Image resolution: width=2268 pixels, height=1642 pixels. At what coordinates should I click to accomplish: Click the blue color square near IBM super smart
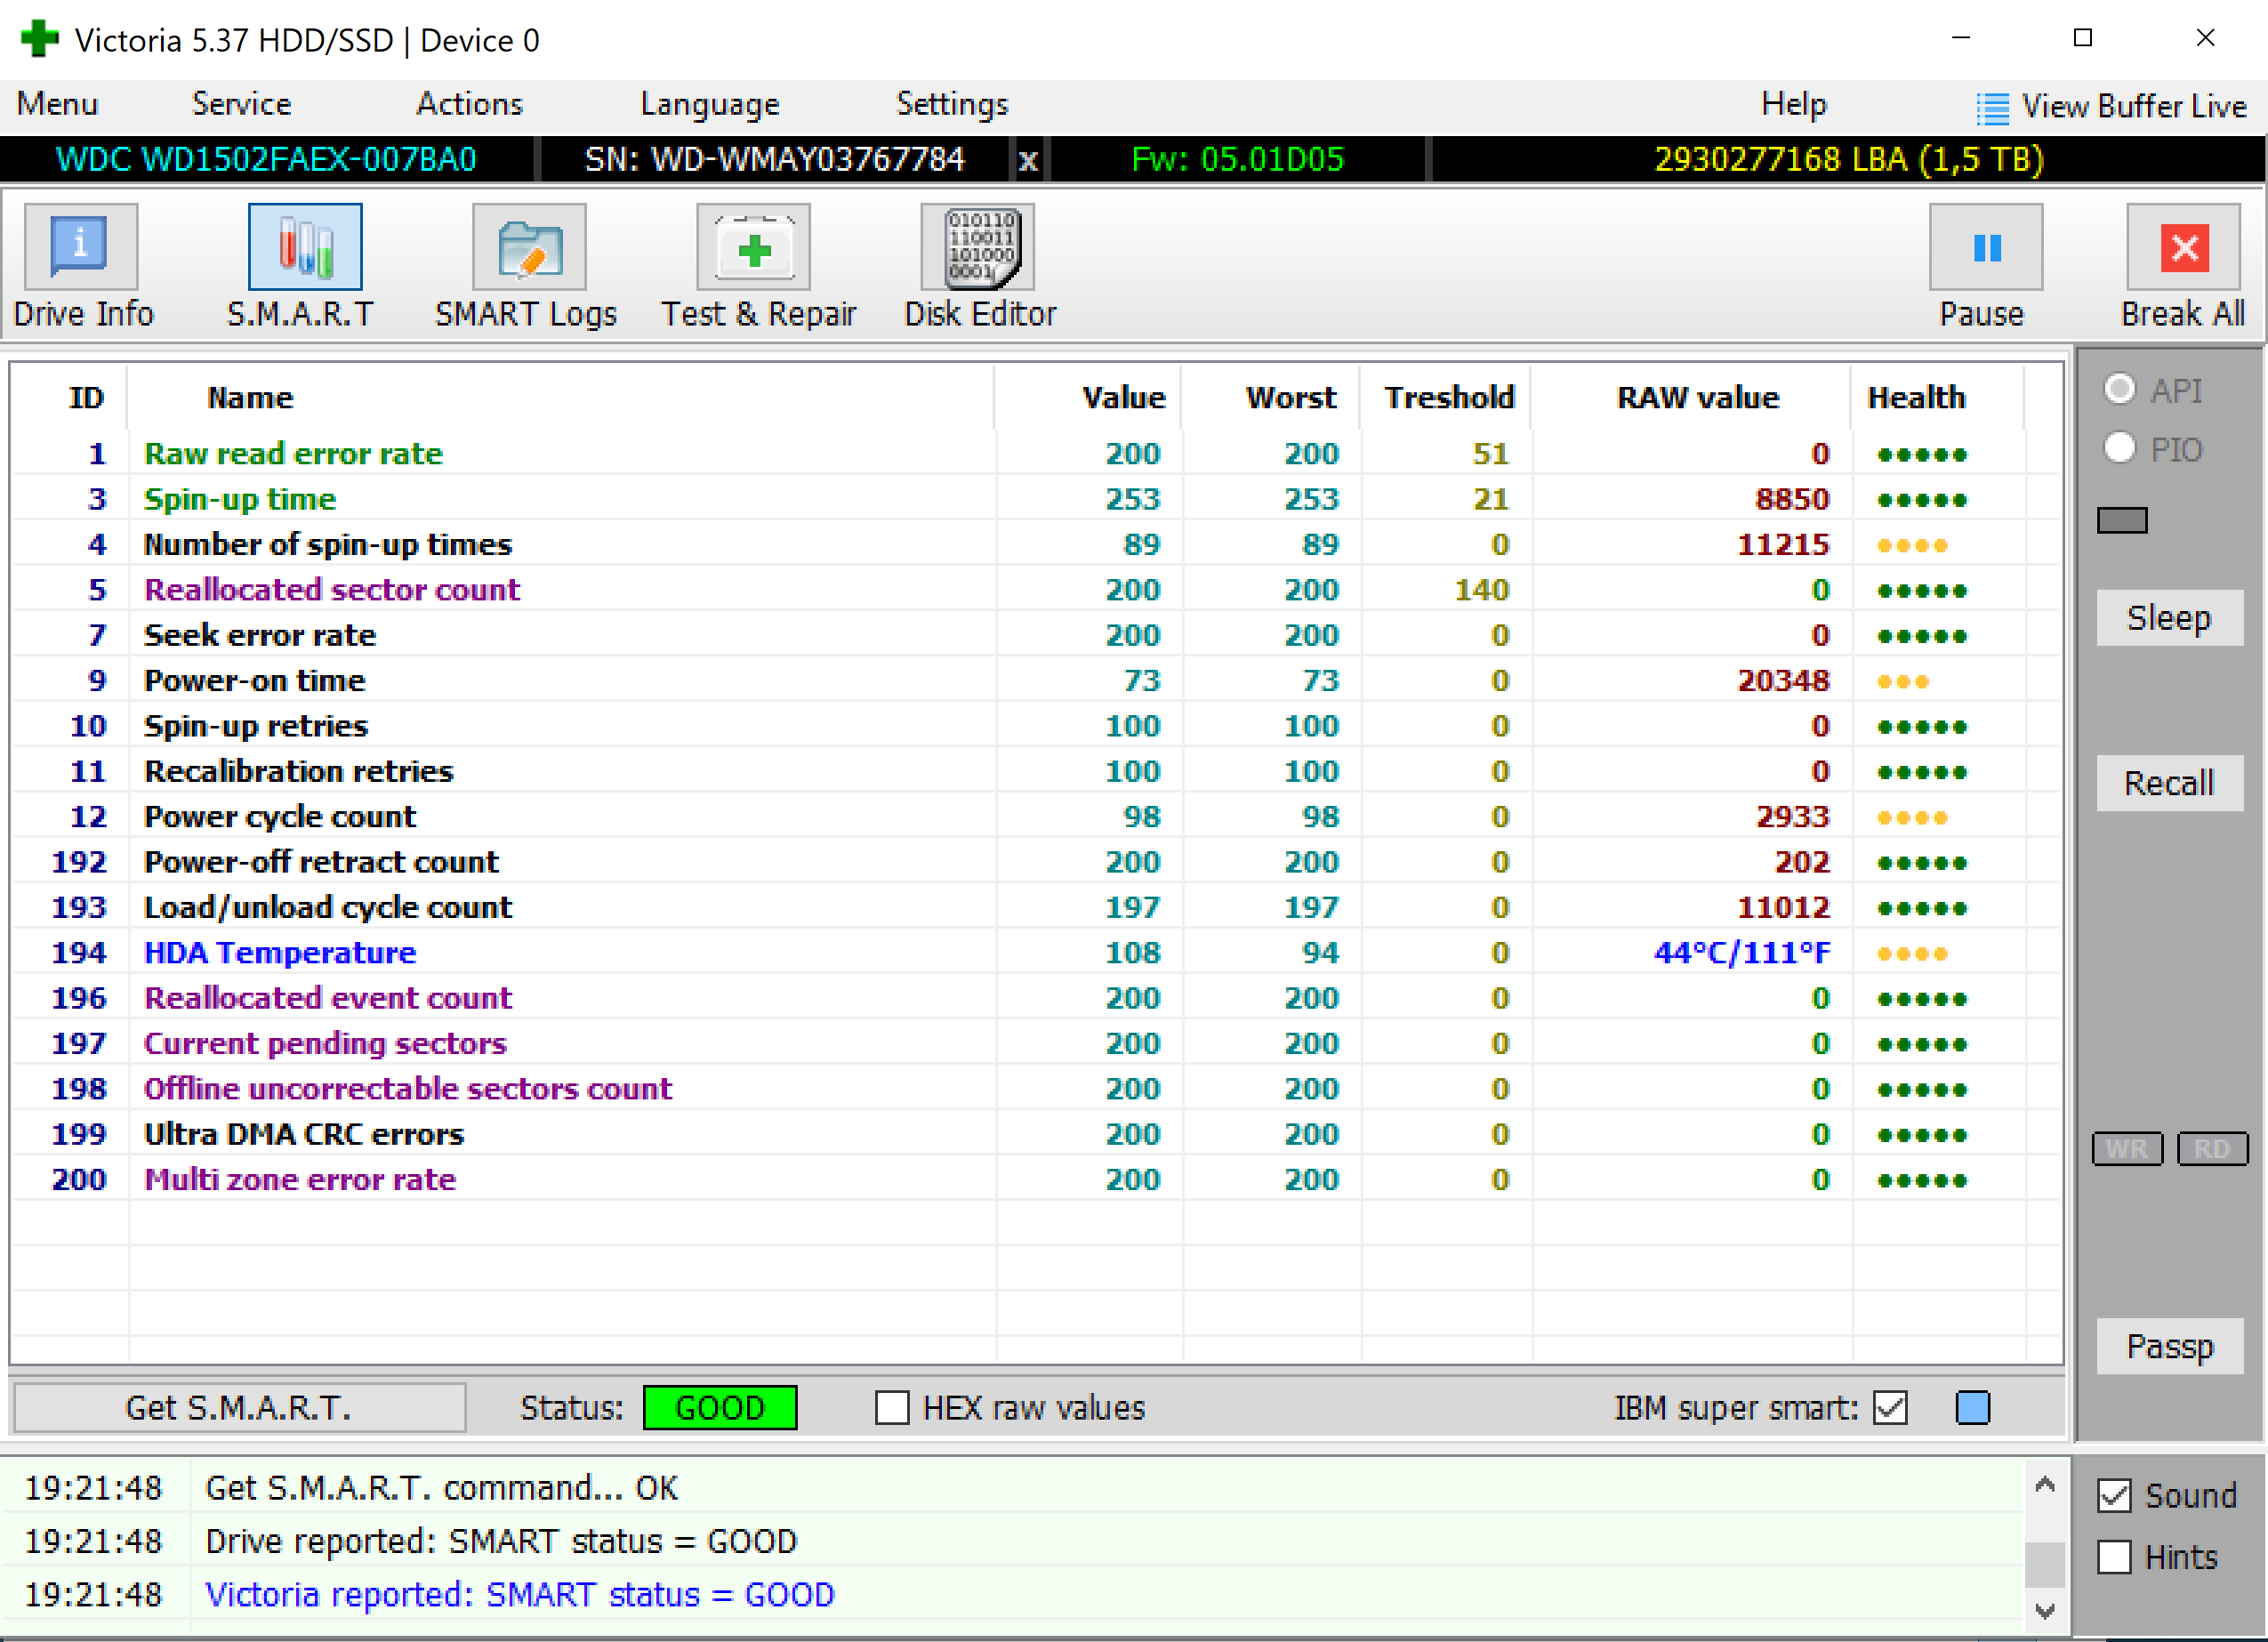(x=1973, y=1408)
